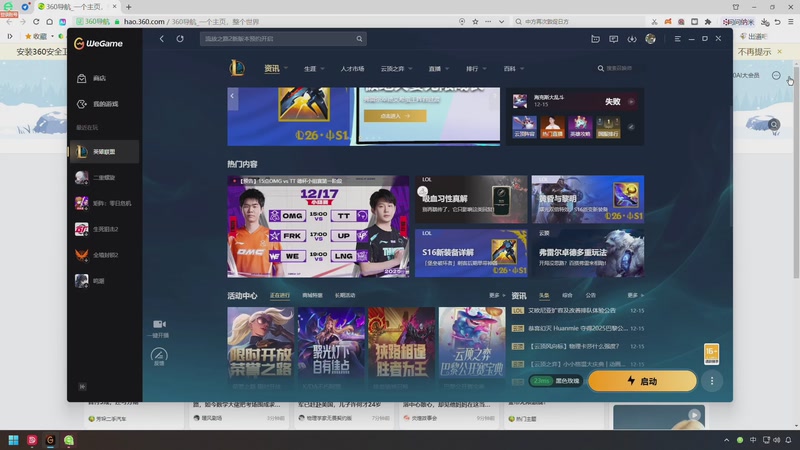Select the purple-icon 零日危机 game in sidebar
The width and height of the screenshot is (800, 450).
coord(104,203)
